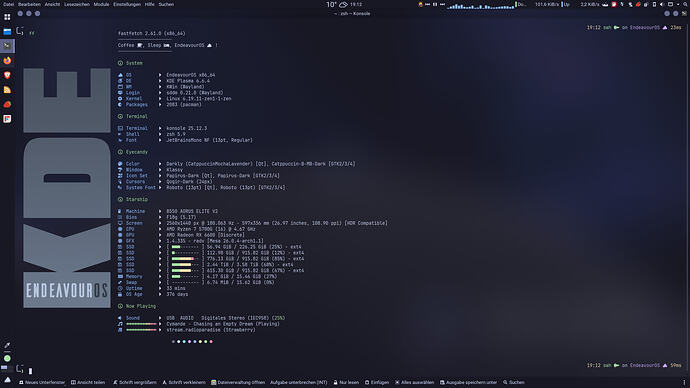This screenshot has height=388, width=690.
Task: Open the Einstellungen menu
Action: [x=127, y=4]
